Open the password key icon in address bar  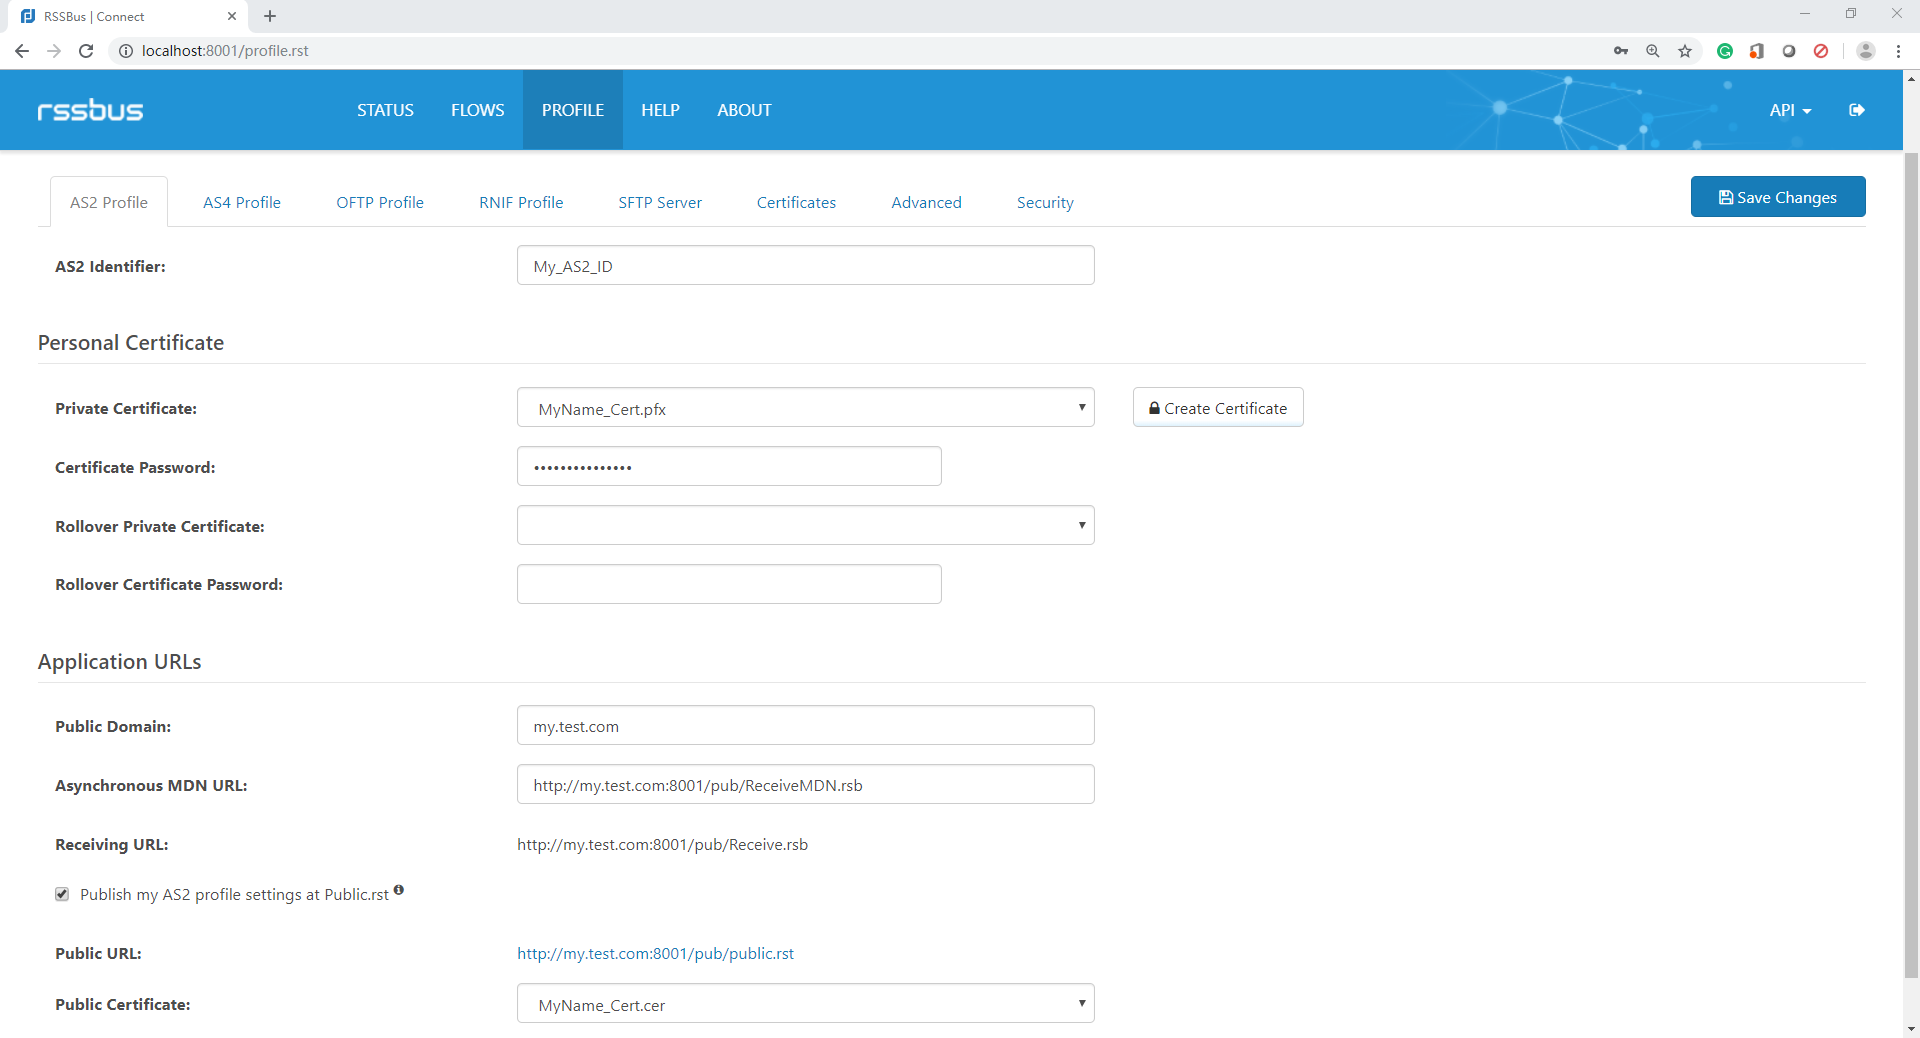1620,51
